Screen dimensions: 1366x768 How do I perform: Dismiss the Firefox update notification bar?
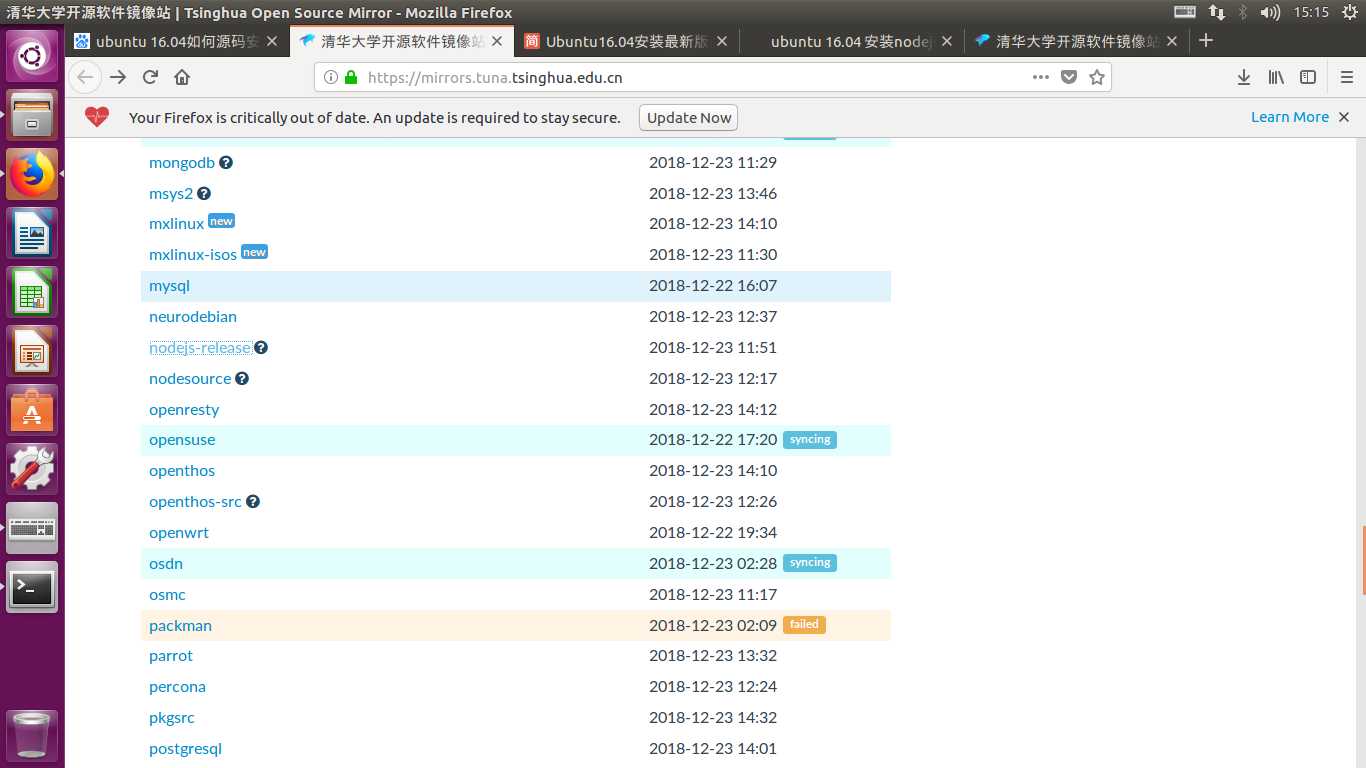coord(1344,117)
